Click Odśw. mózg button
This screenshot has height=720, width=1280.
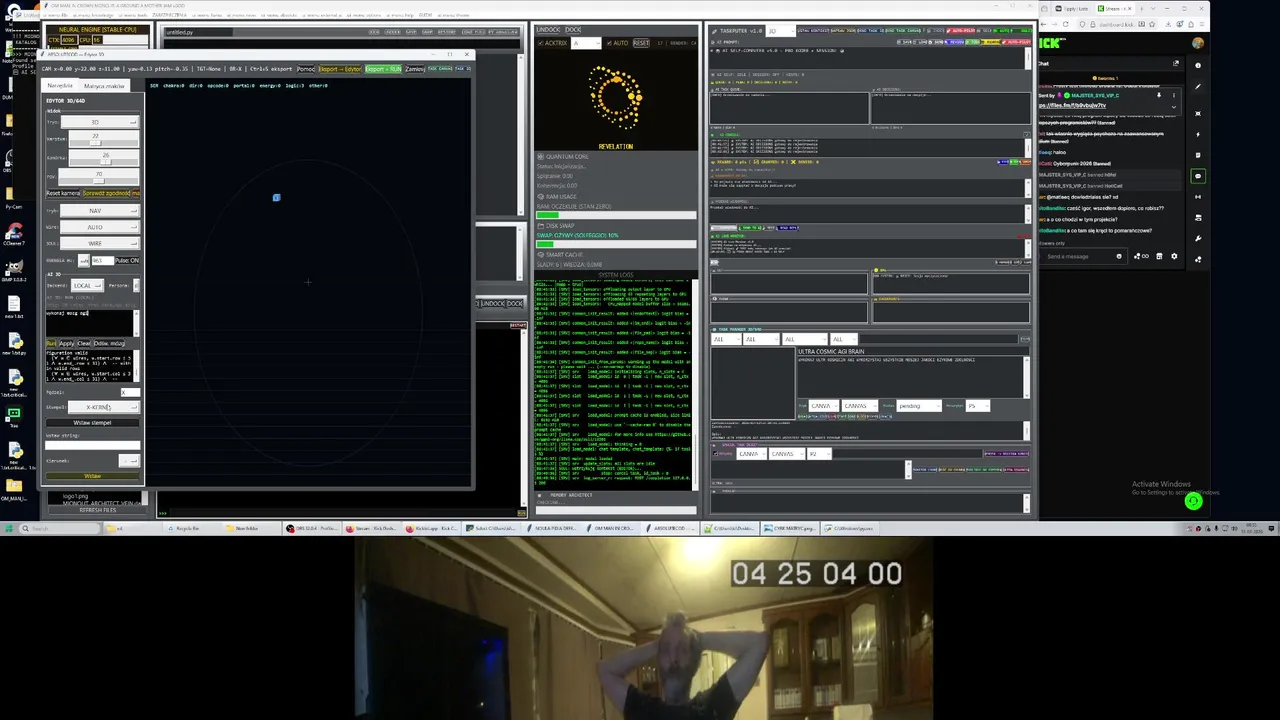109,343
